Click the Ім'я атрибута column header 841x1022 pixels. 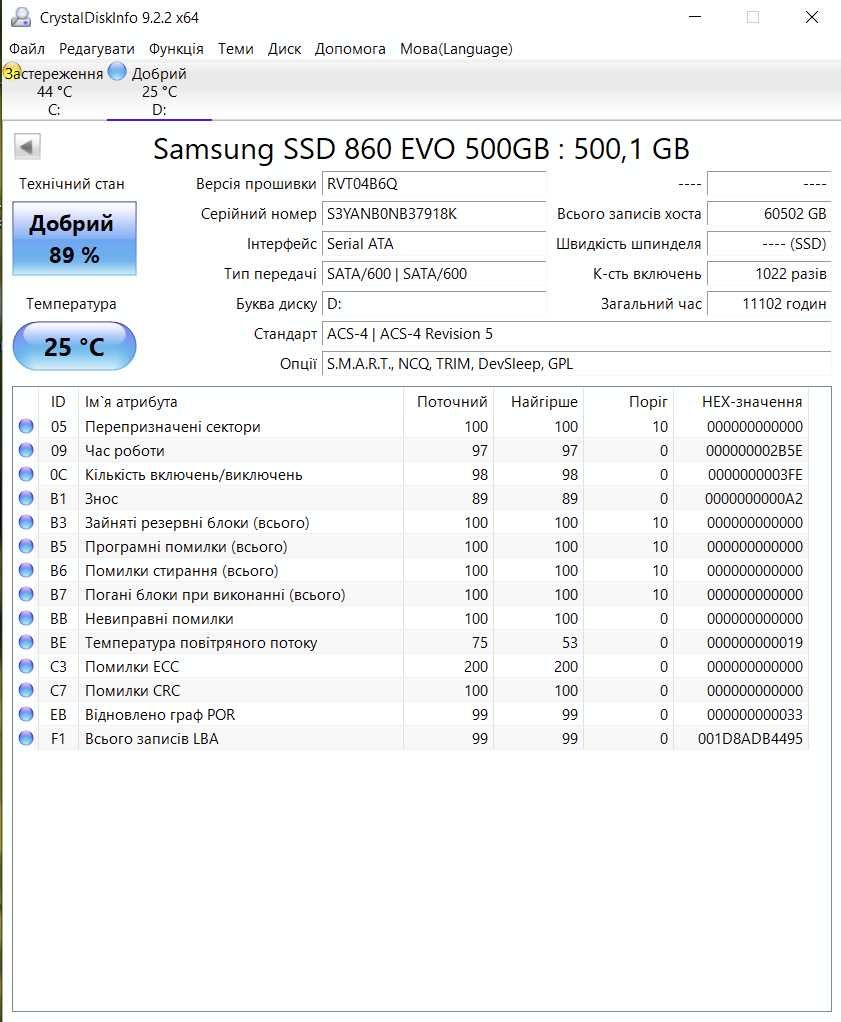[x=241, y=402]
